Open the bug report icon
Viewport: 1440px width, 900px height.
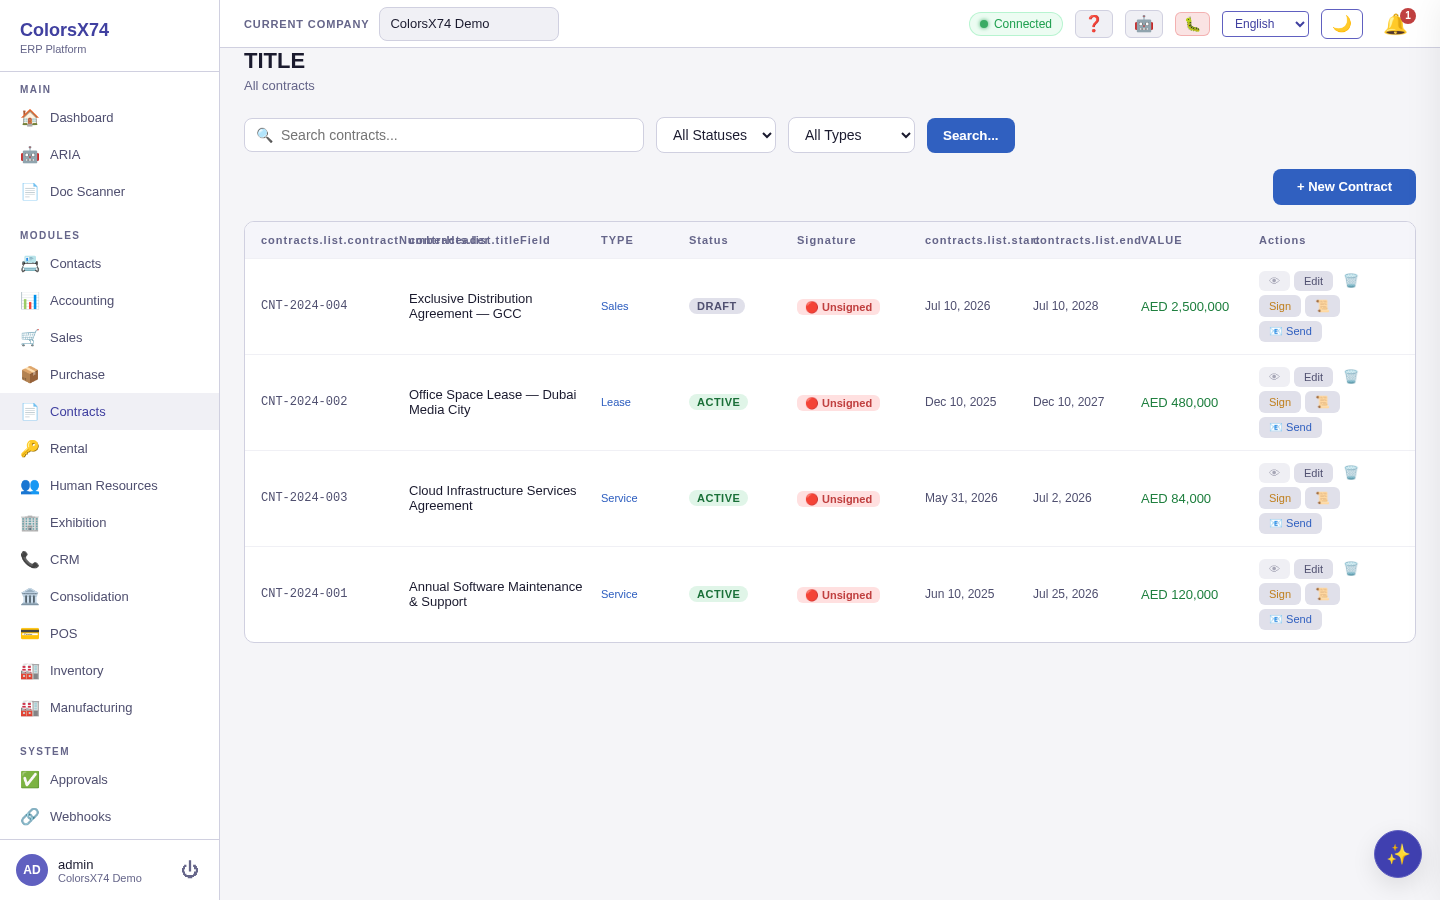tap(1192, 24)
